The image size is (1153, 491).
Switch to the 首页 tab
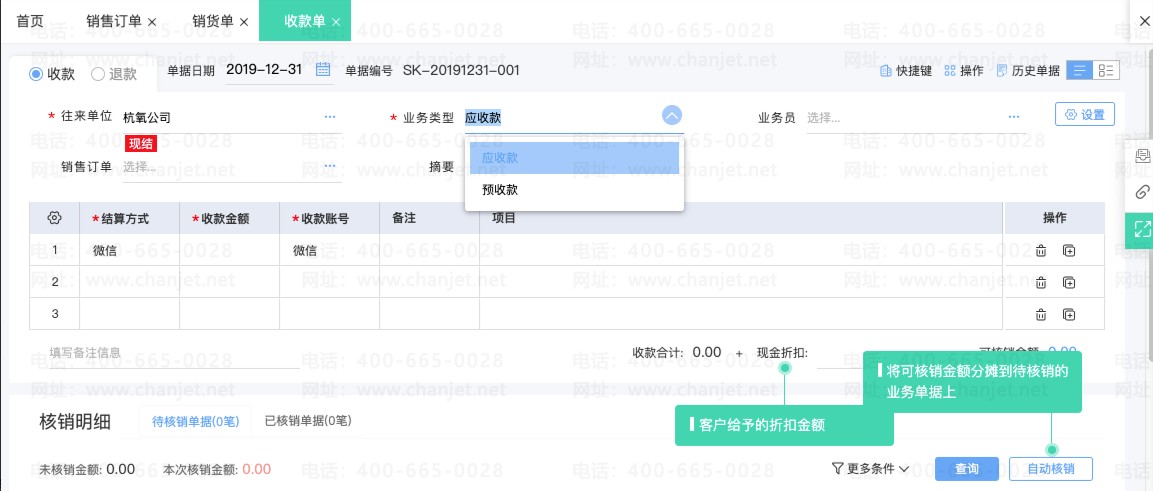click(x=29, y=21)
